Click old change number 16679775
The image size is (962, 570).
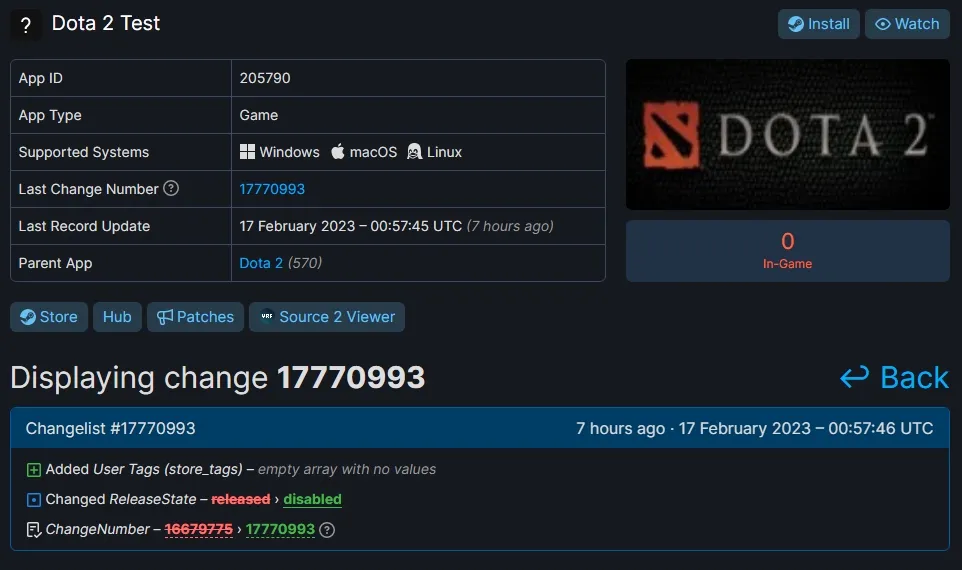click(199, 529)
